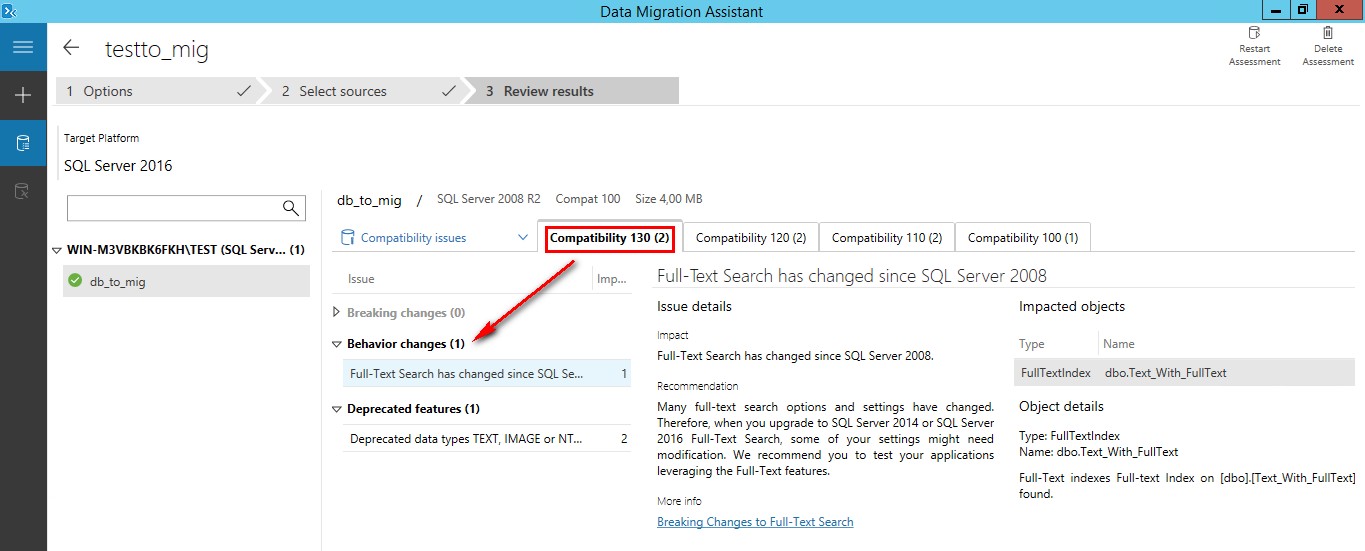
Task: Close the Data Migration Assistant window
Action: pyautogui.click(x=1339, y=9)
